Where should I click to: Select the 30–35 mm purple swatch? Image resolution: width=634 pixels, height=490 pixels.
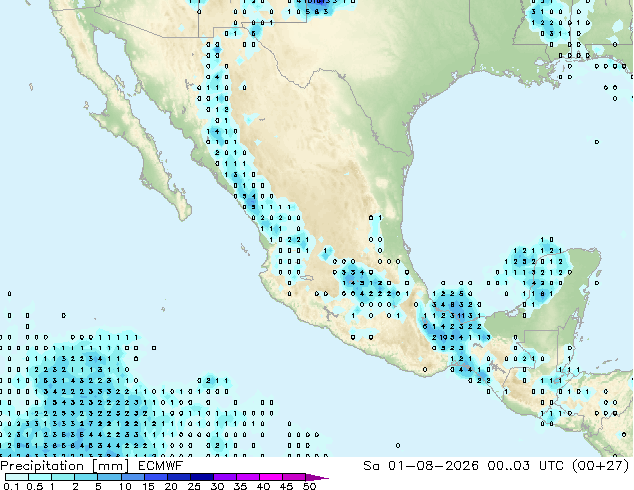coord(224,477)
